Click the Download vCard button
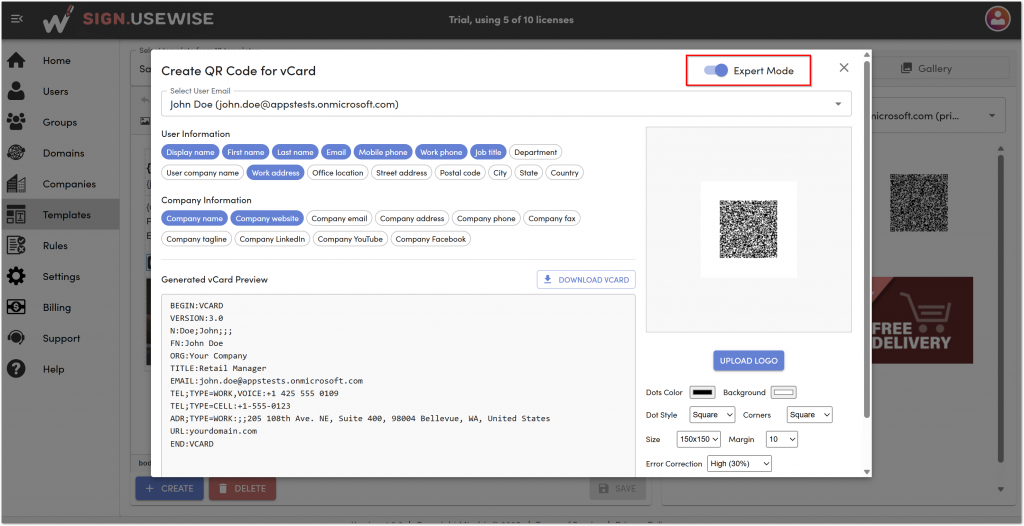Viewport: 1024px width, 526px height. (586, 280)
